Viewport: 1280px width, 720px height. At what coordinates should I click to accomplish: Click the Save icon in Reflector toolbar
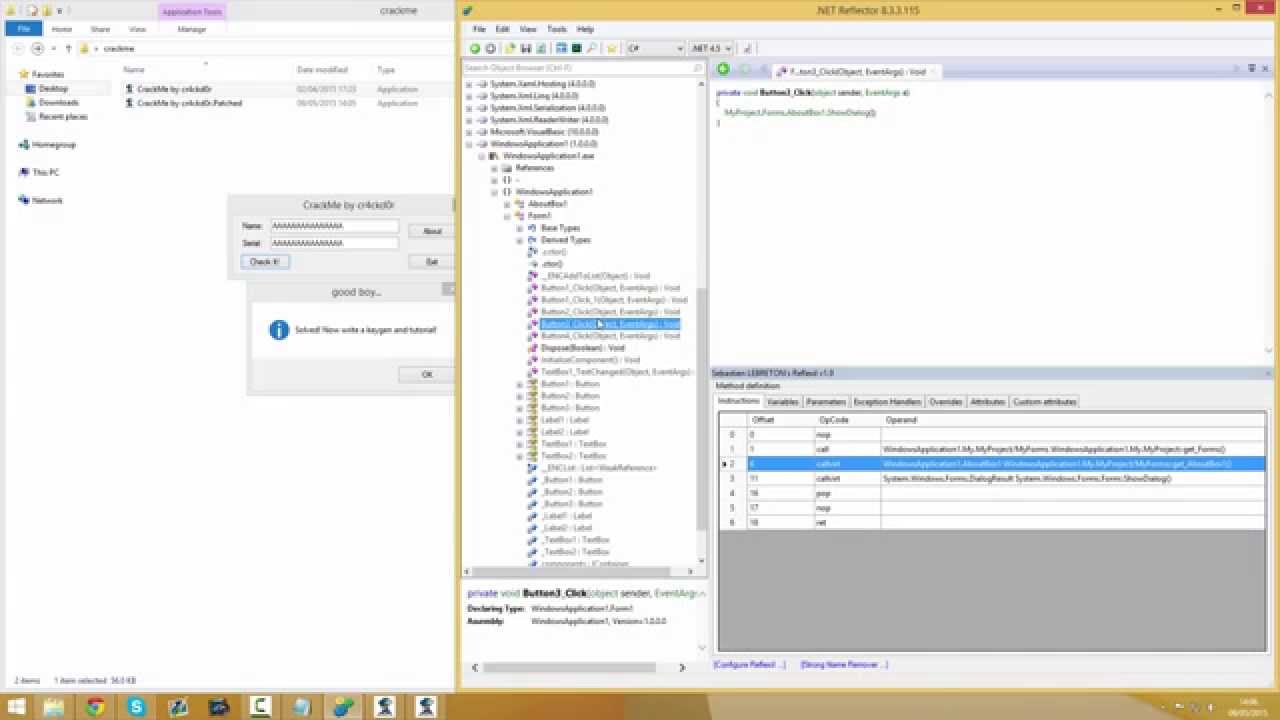(526, 48)
